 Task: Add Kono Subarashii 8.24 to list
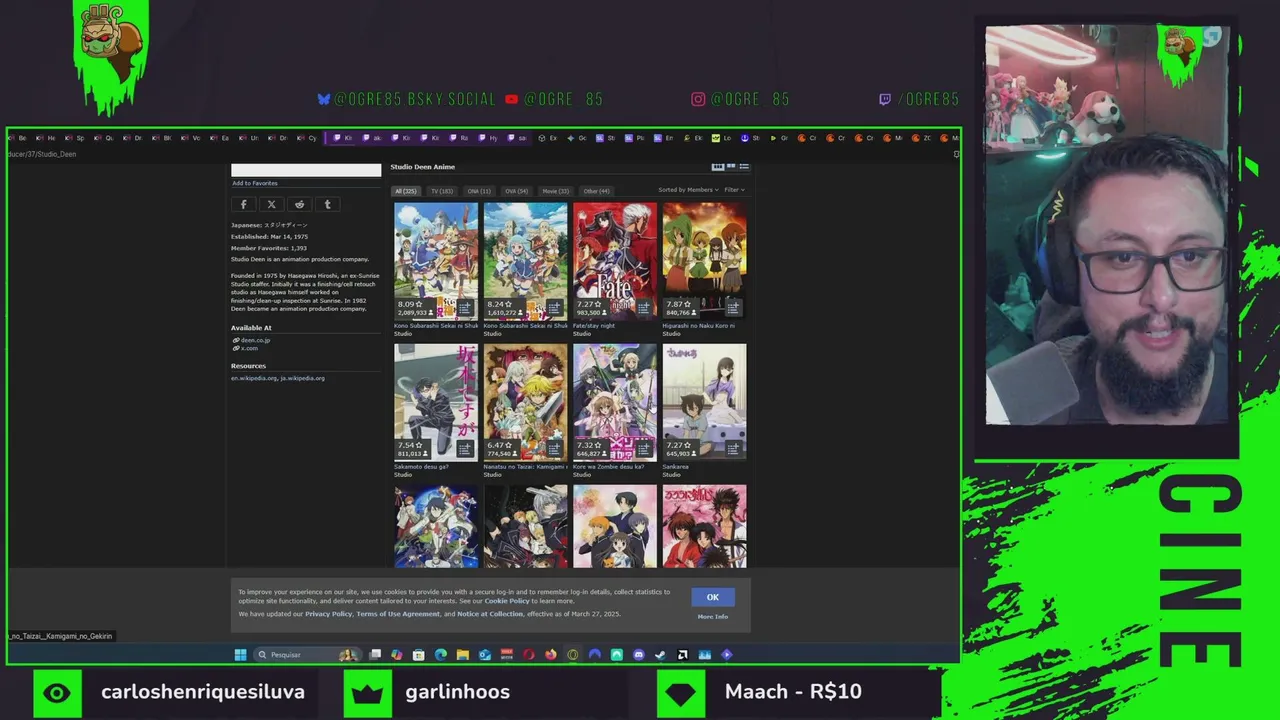click(x=554, y=308)
